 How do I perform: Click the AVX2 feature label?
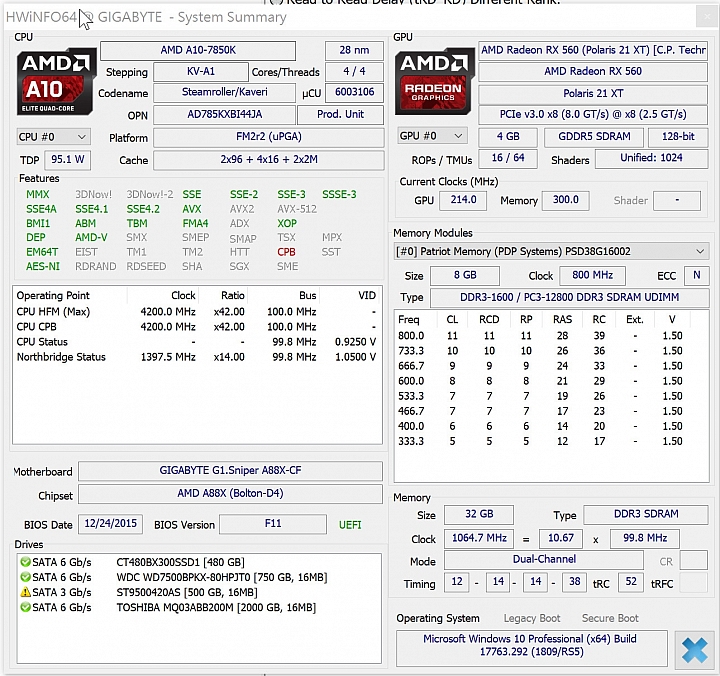coord(242,209)
